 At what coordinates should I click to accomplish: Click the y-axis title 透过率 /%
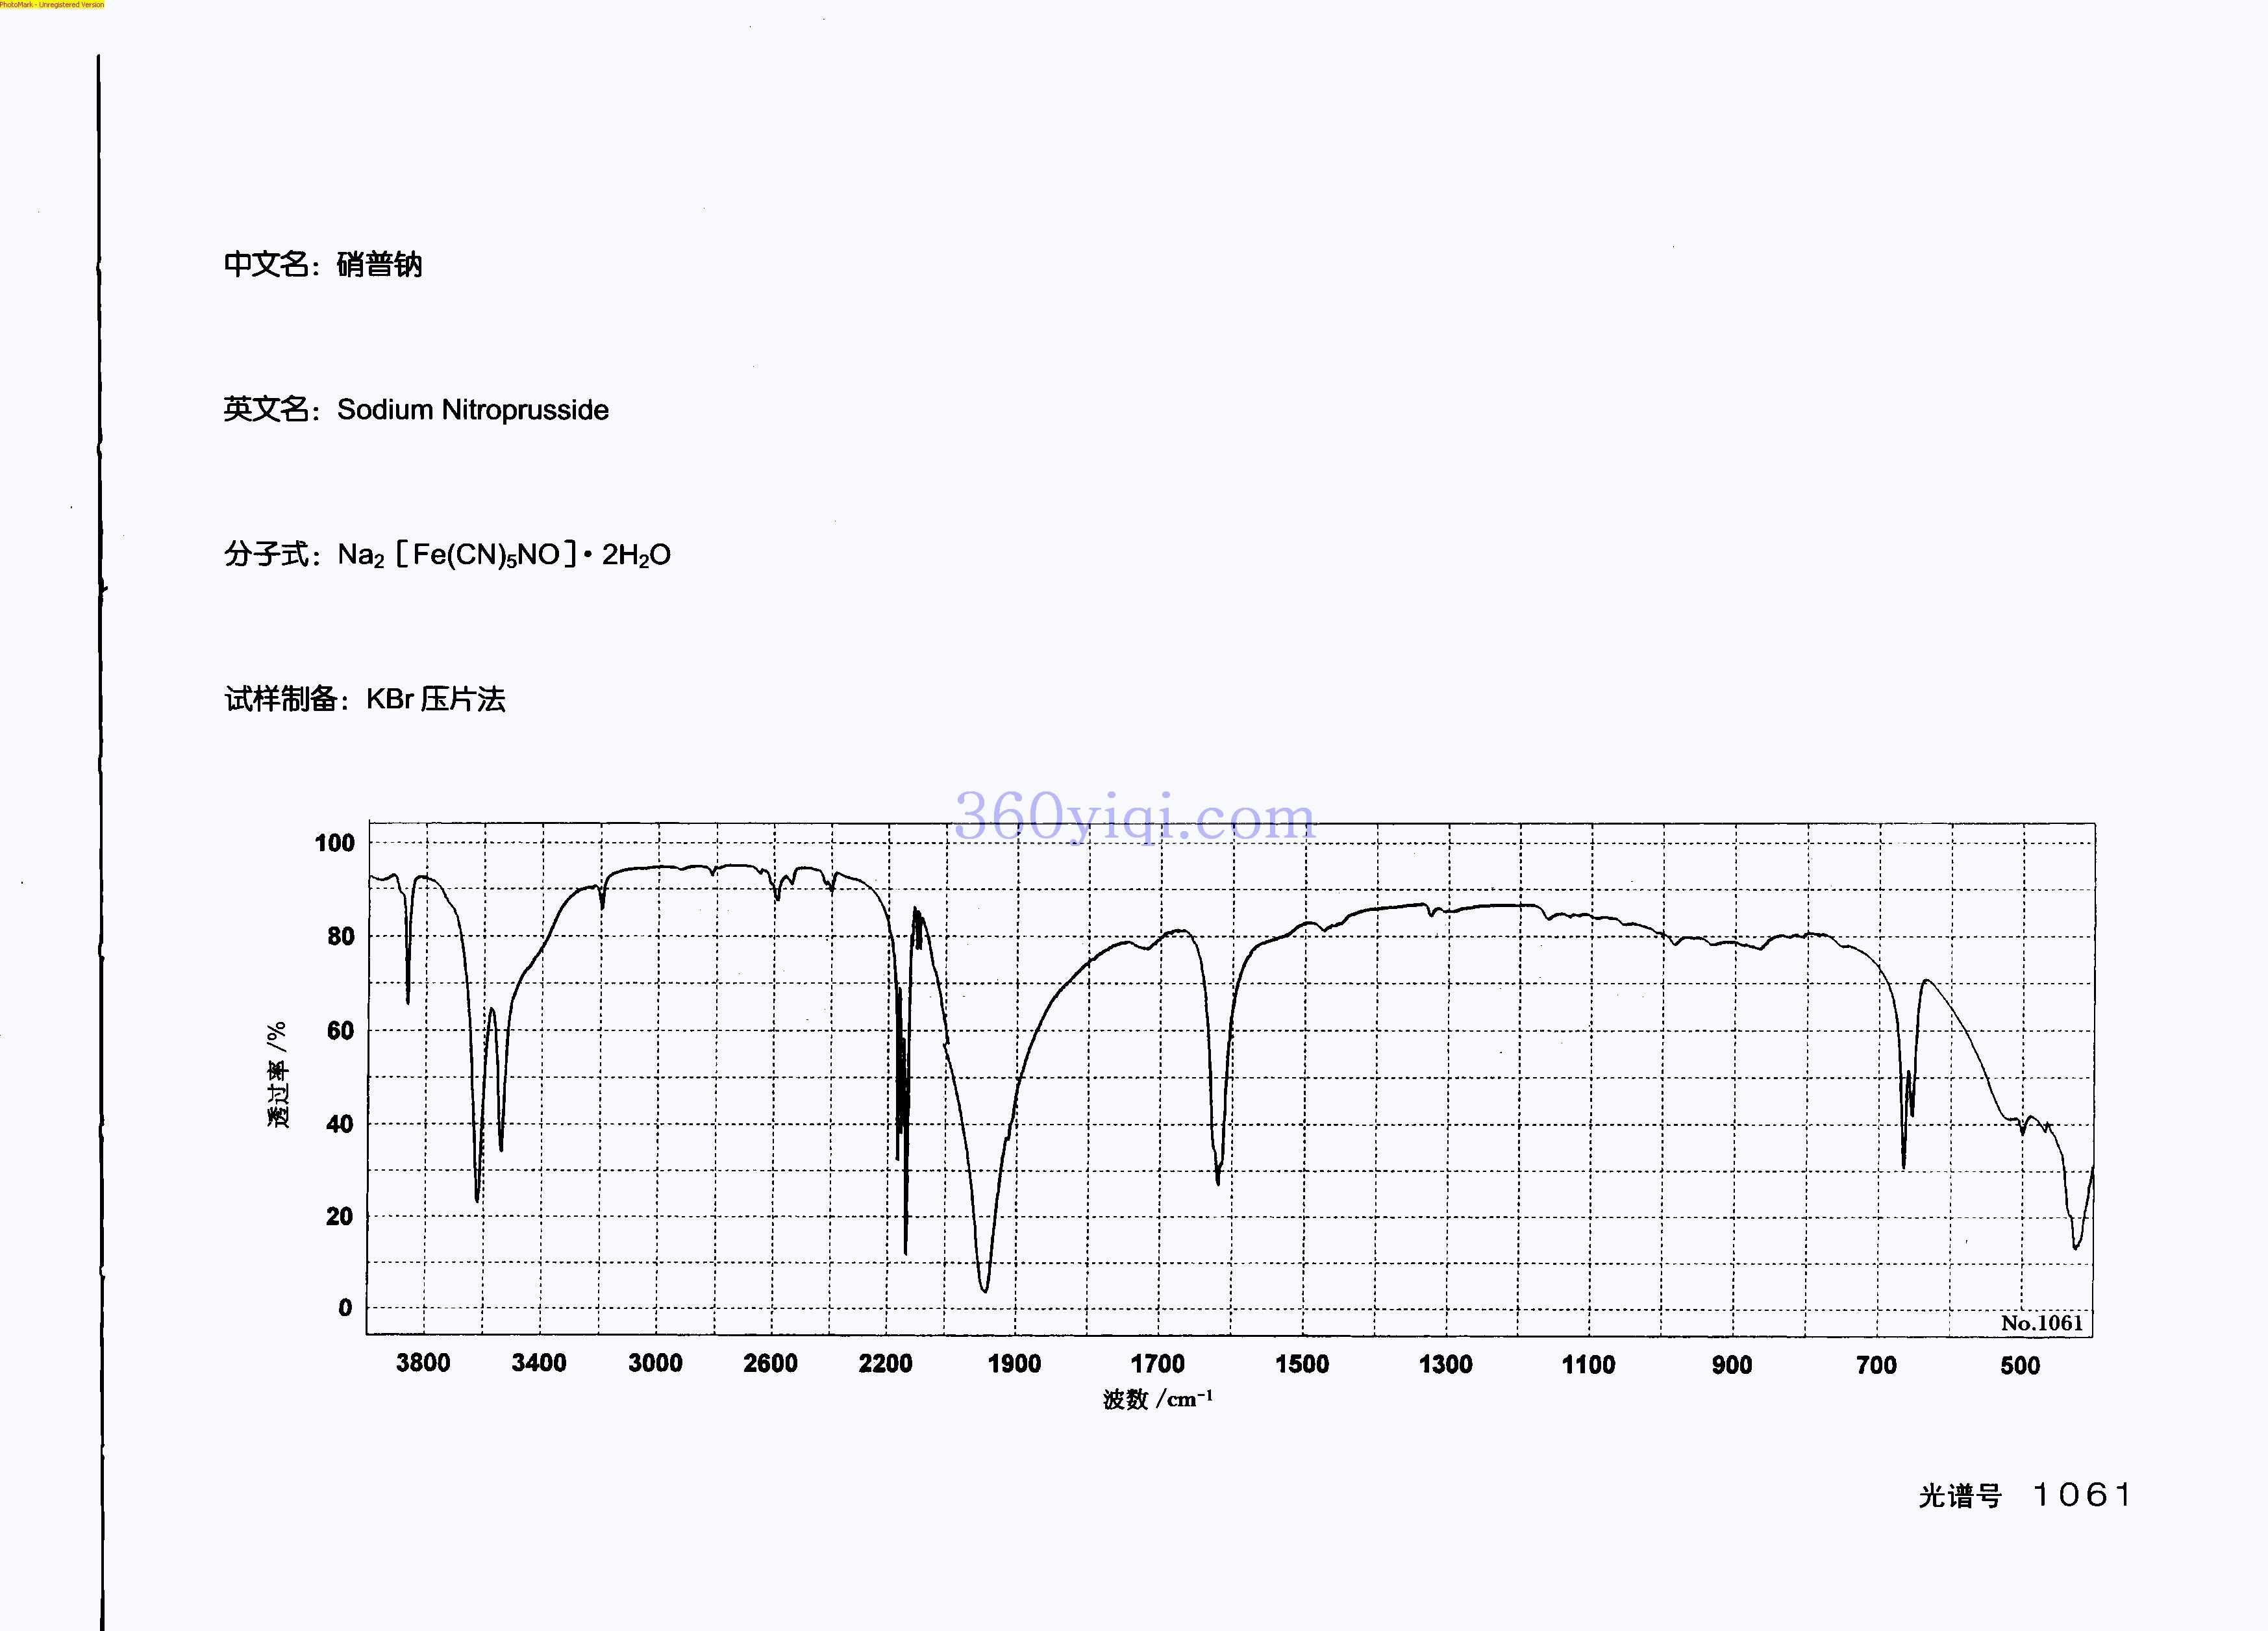[x=277, y=1075]
